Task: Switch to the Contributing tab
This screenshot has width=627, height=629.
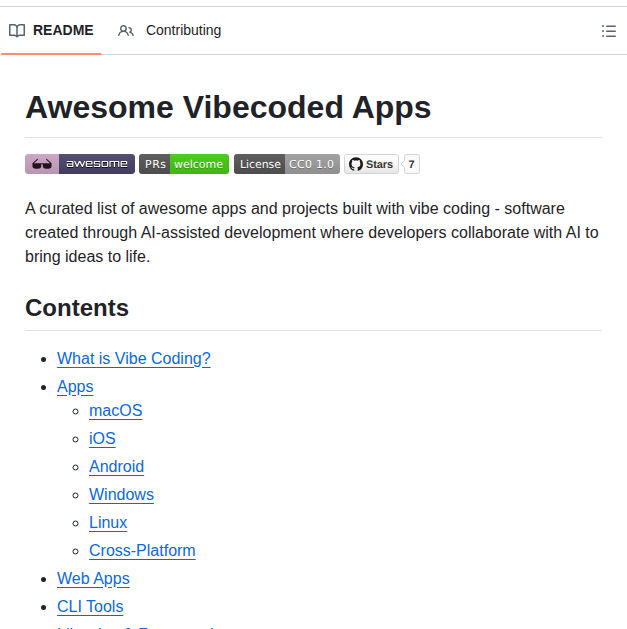Action: click(170, 30)
